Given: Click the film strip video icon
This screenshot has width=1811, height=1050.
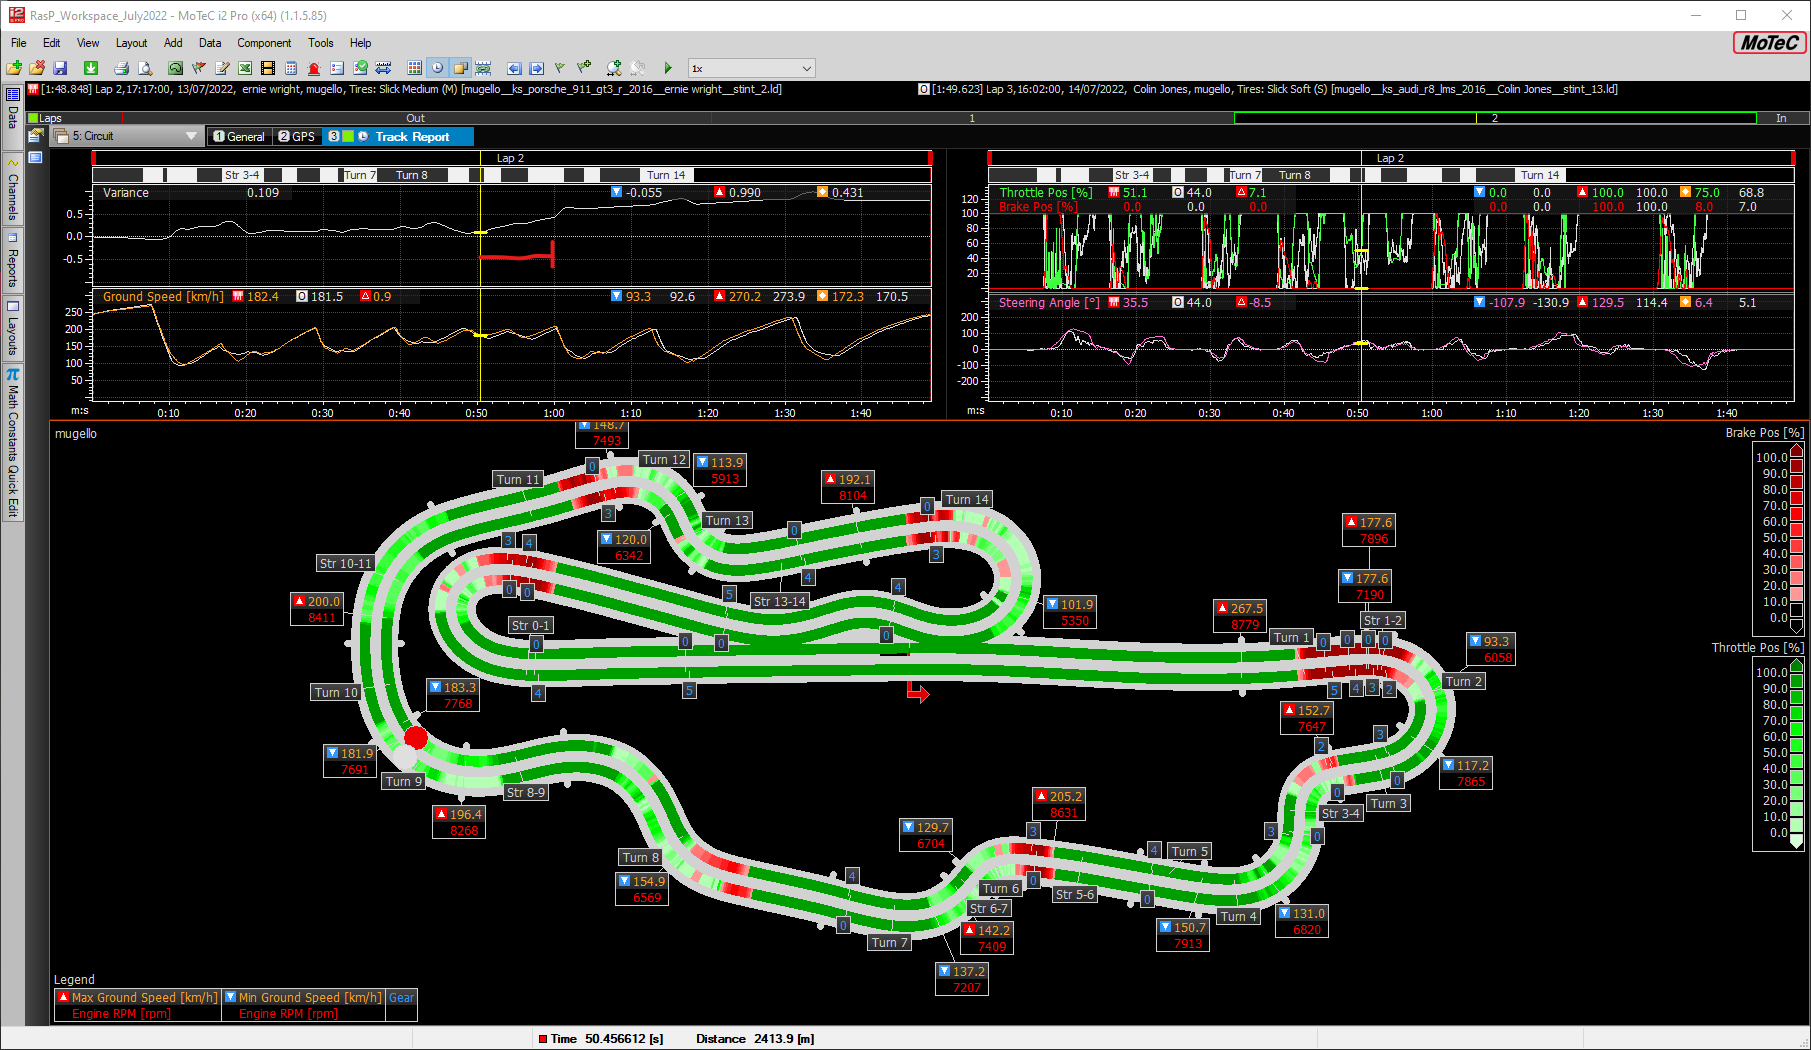Looking at the screenshot, I should click(x=268, y=68).
